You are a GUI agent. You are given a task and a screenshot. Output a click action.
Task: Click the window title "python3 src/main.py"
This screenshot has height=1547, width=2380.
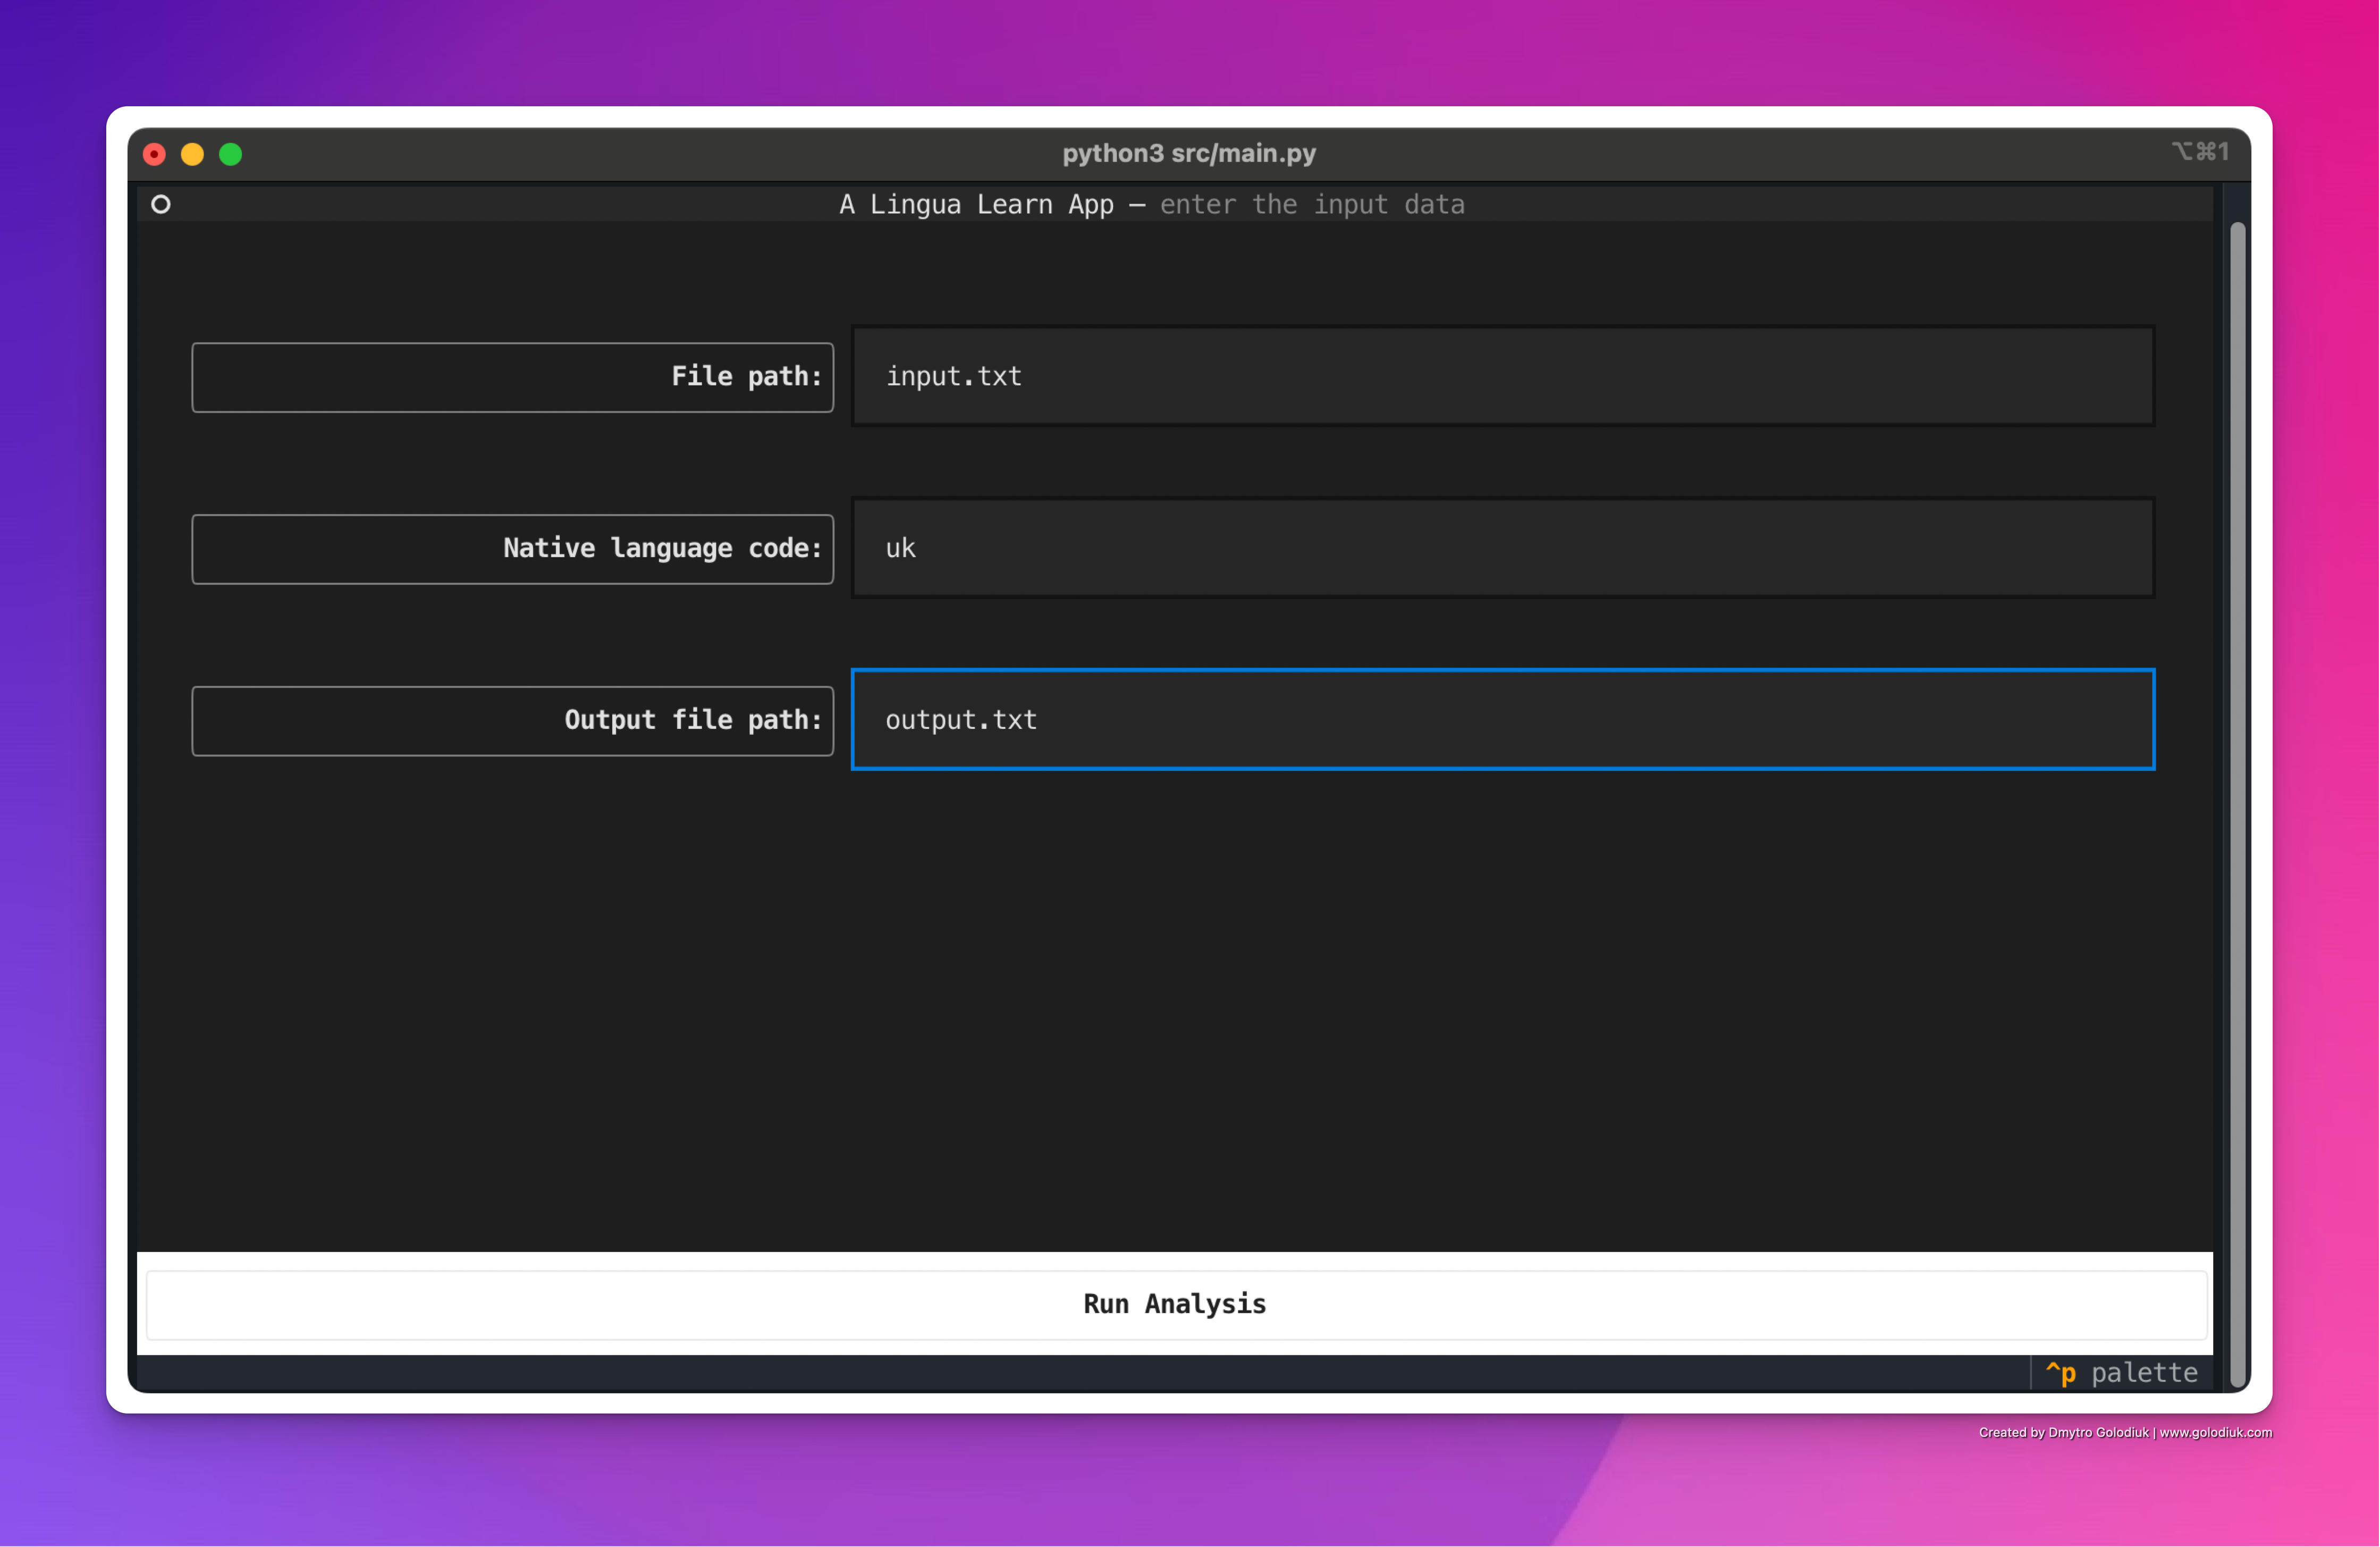[1189, 153]
